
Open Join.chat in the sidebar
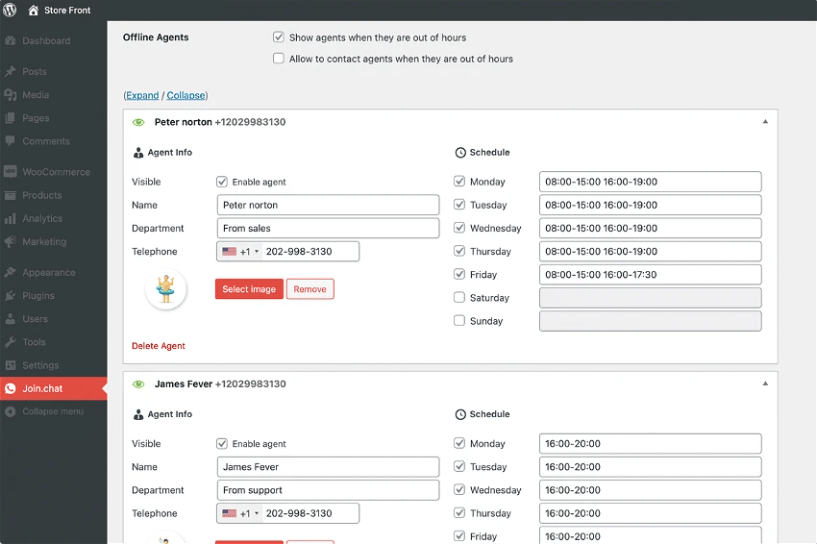[43, 388]
